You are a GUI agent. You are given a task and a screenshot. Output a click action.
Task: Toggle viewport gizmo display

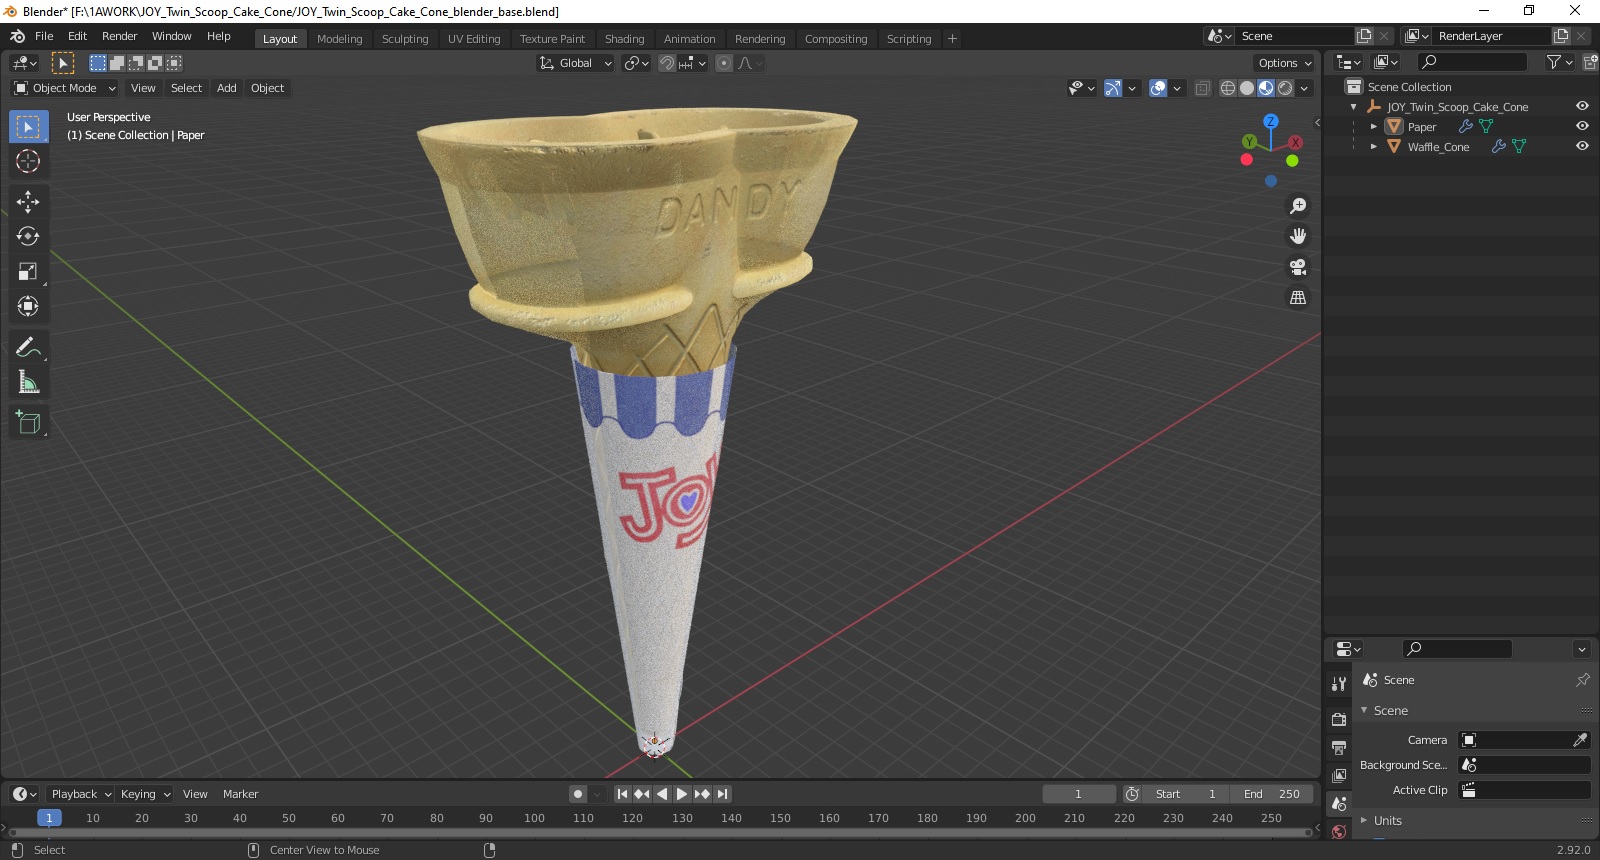(1113, 88)
